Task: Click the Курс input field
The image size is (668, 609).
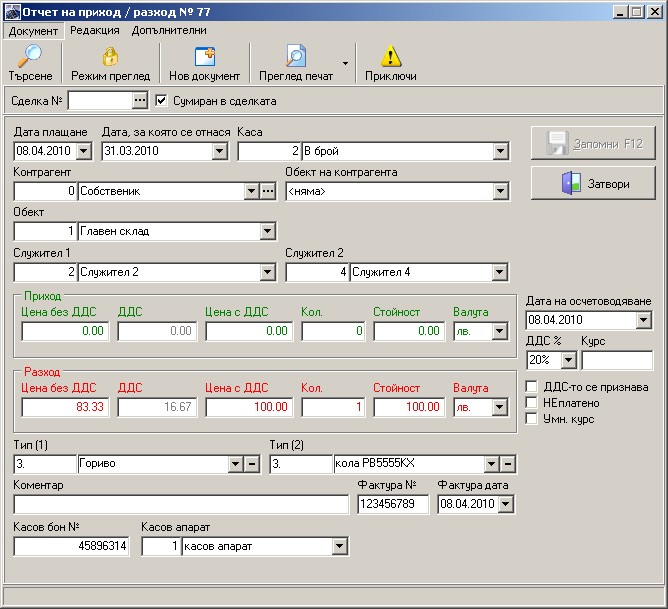Action: coord(617,360)
